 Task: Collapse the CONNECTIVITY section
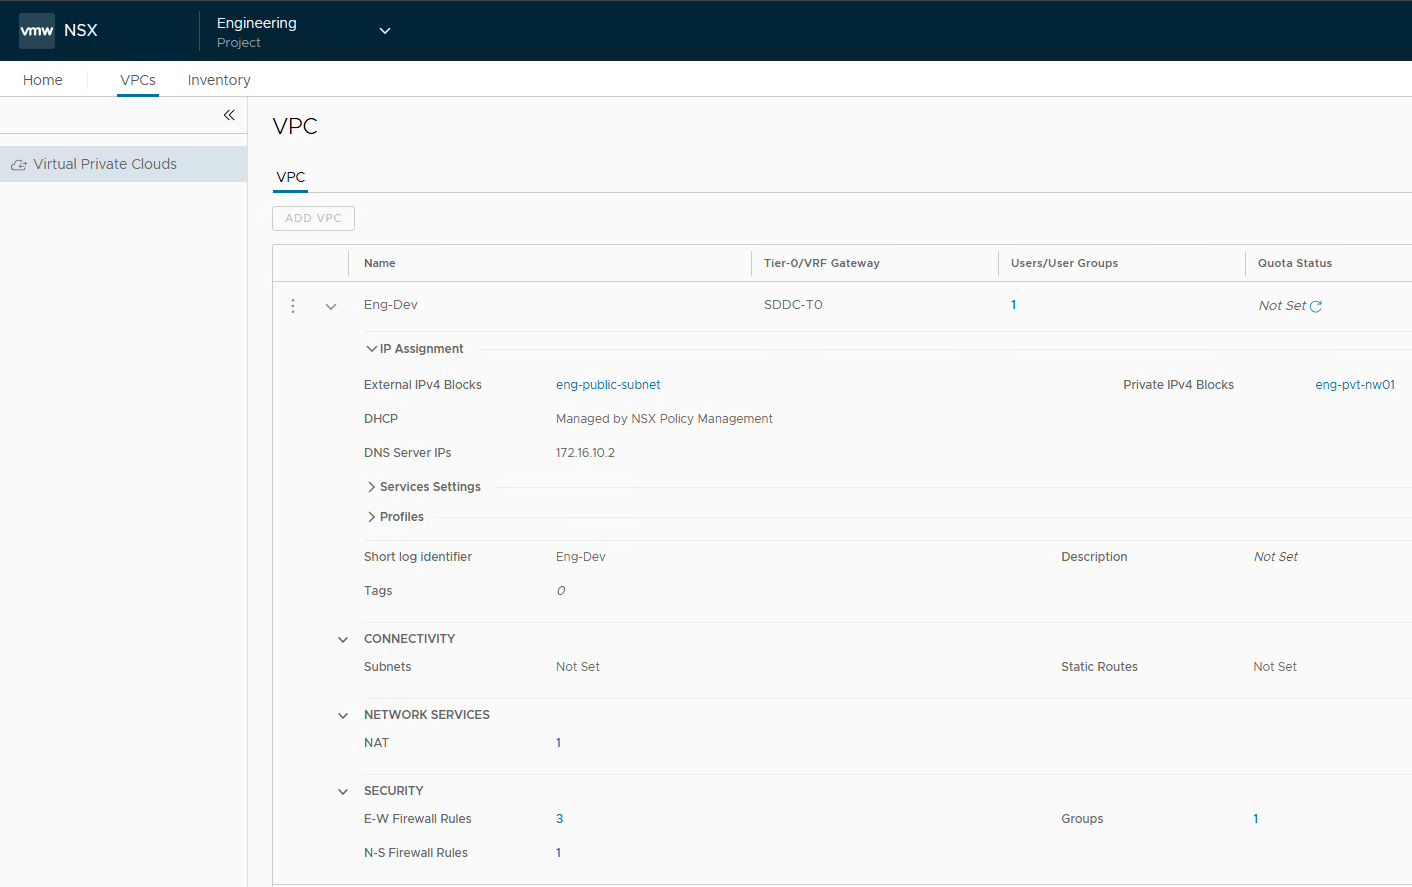pos(343,640)
